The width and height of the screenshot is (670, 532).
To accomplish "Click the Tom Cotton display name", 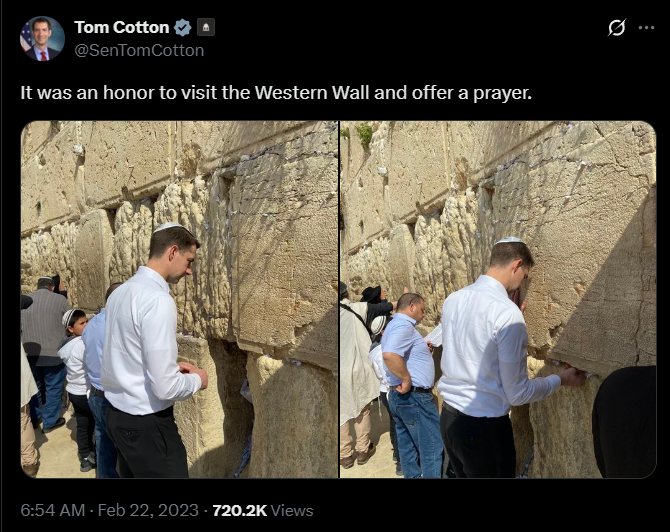I will point(122,27).
